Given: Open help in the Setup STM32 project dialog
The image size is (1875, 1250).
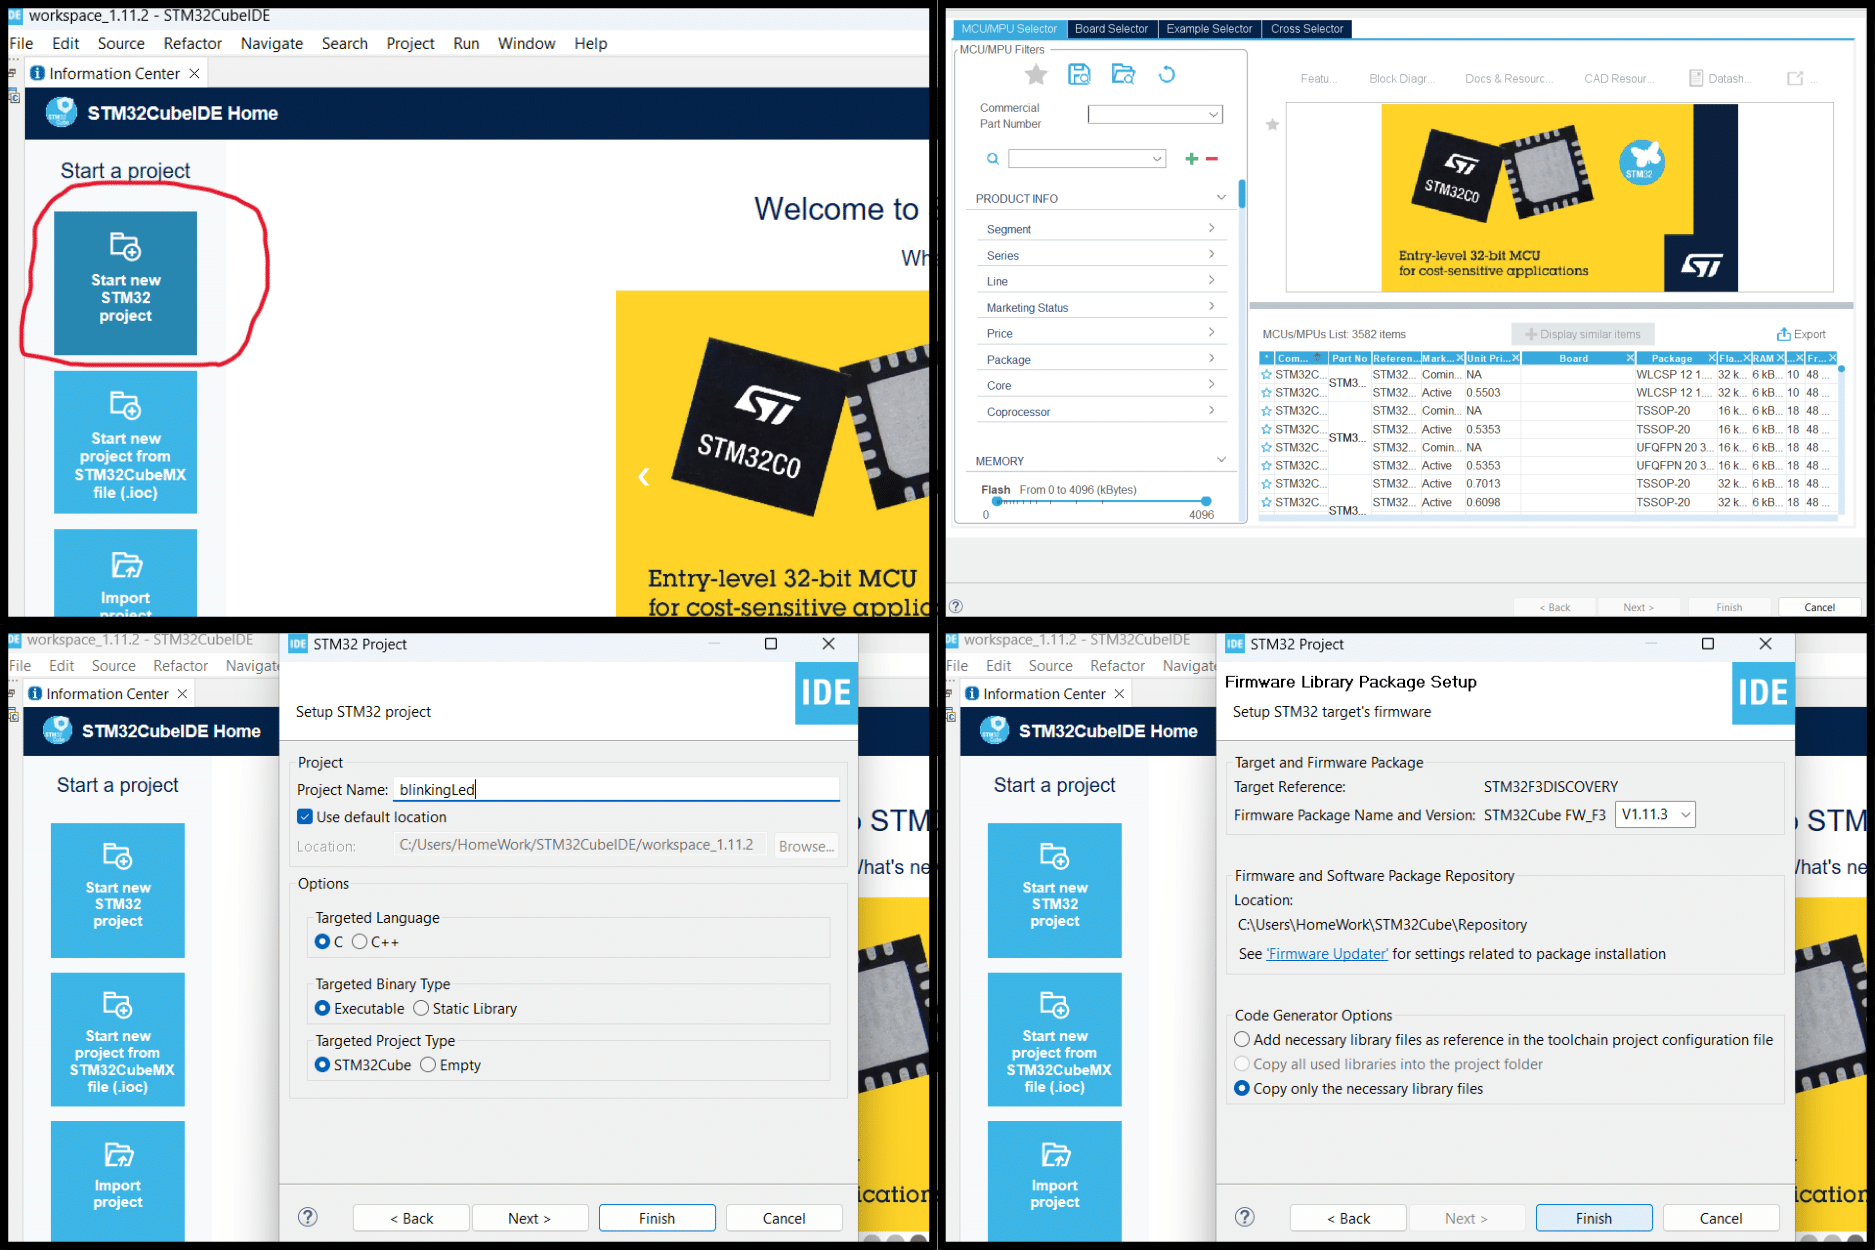Looking at the screenshot, I should click(x=308, y=1217).
